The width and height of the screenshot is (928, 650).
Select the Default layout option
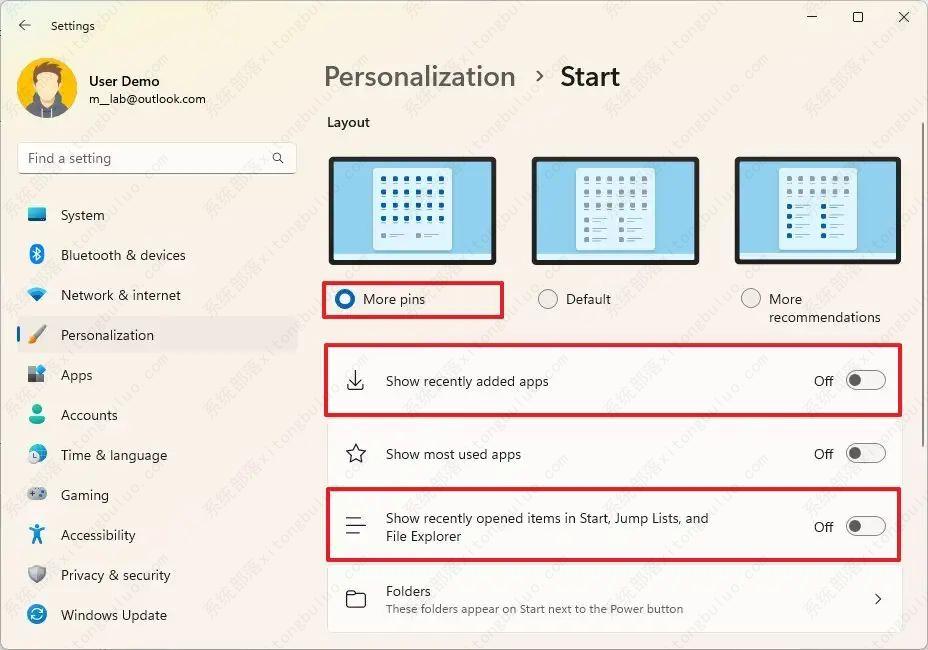tap(548, 298)
